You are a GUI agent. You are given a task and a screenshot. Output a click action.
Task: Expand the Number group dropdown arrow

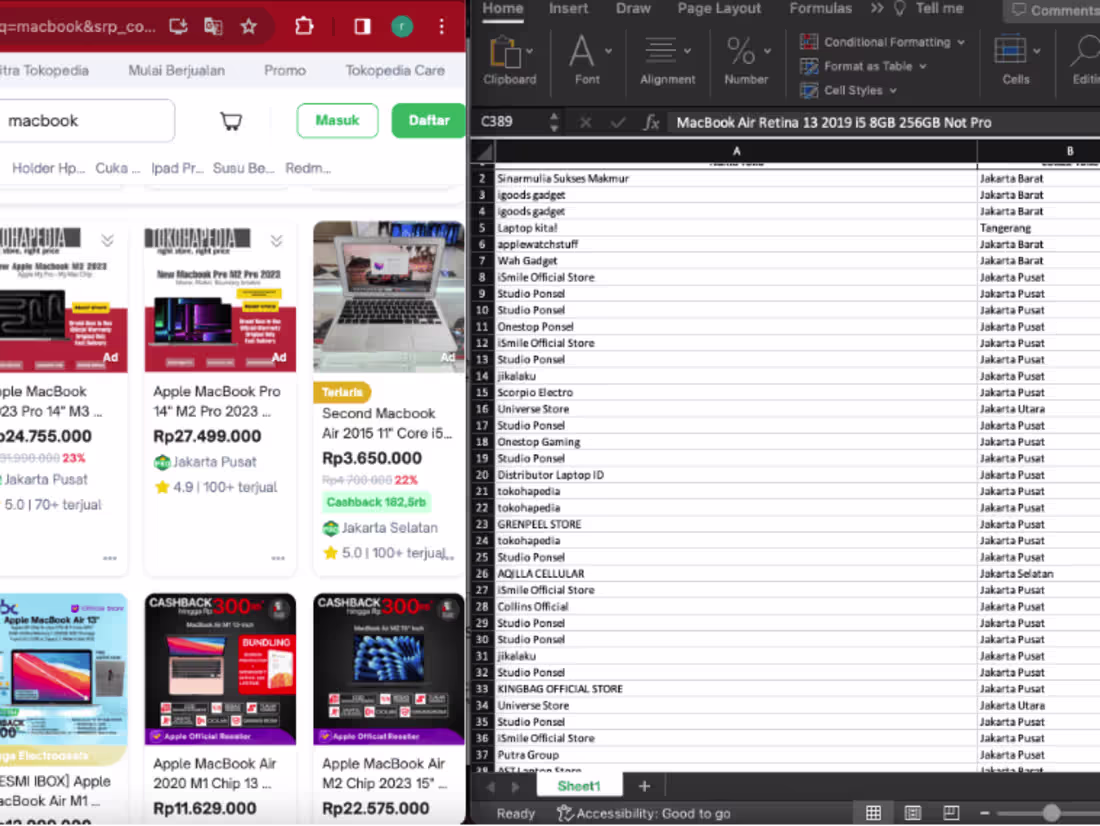coord(767,51)
